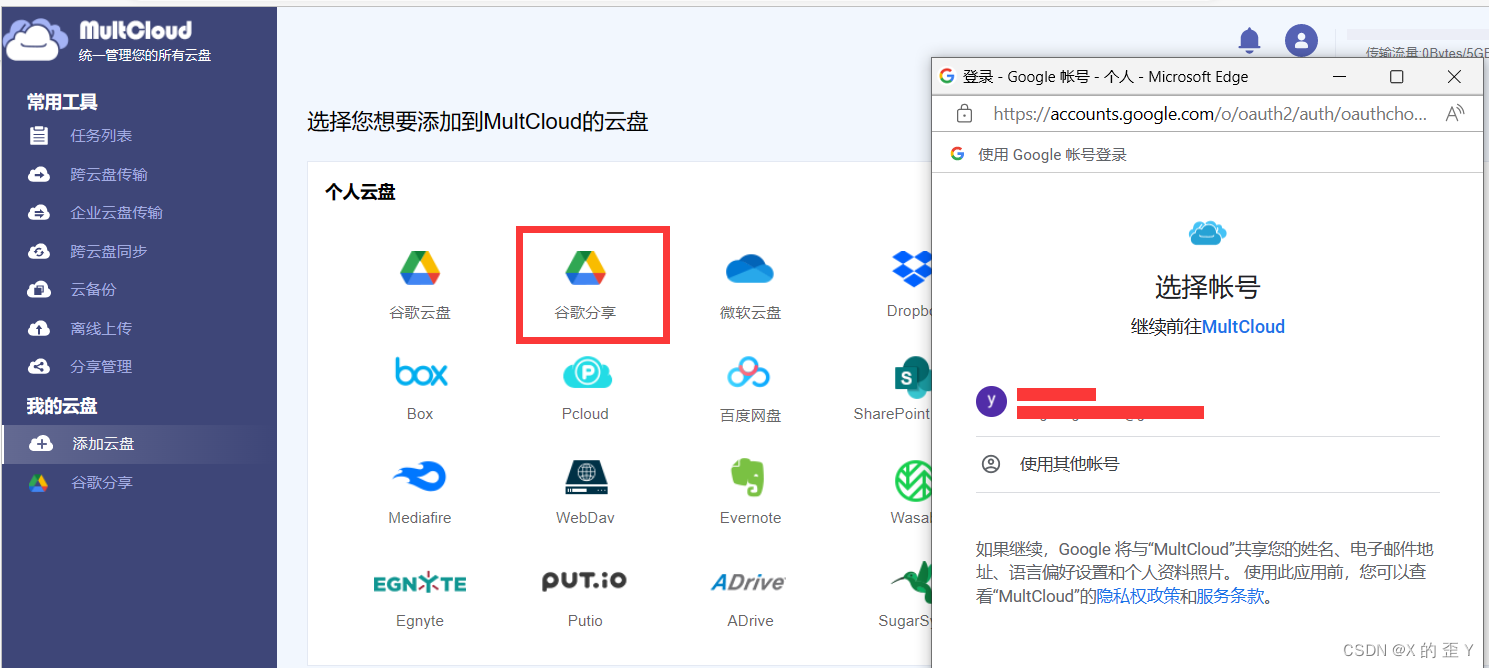Click the add cloud plus icon
1489x668 pixels.
pyautogui.click(x=41, y=444)
